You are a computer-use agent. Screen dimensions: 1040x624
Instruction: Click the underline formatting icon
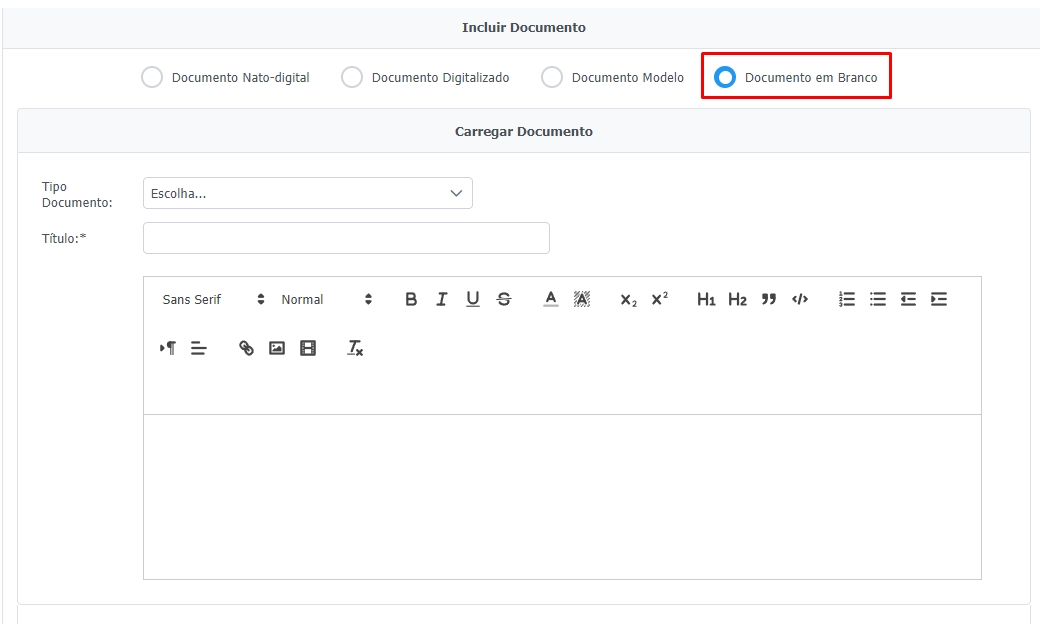[x=473, y=299]
